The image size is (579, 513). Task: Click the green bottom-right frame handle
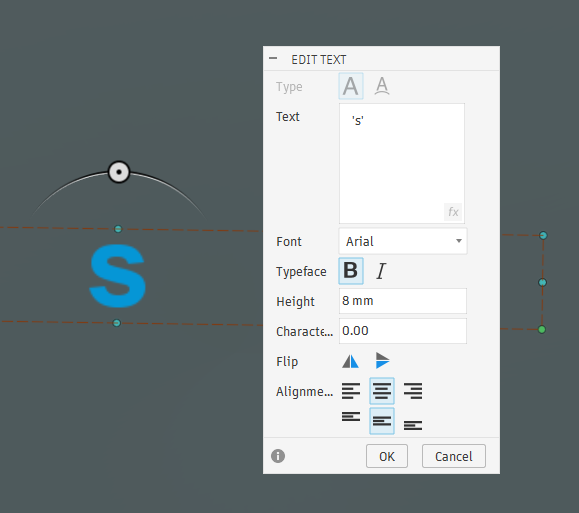coord(542,329)
